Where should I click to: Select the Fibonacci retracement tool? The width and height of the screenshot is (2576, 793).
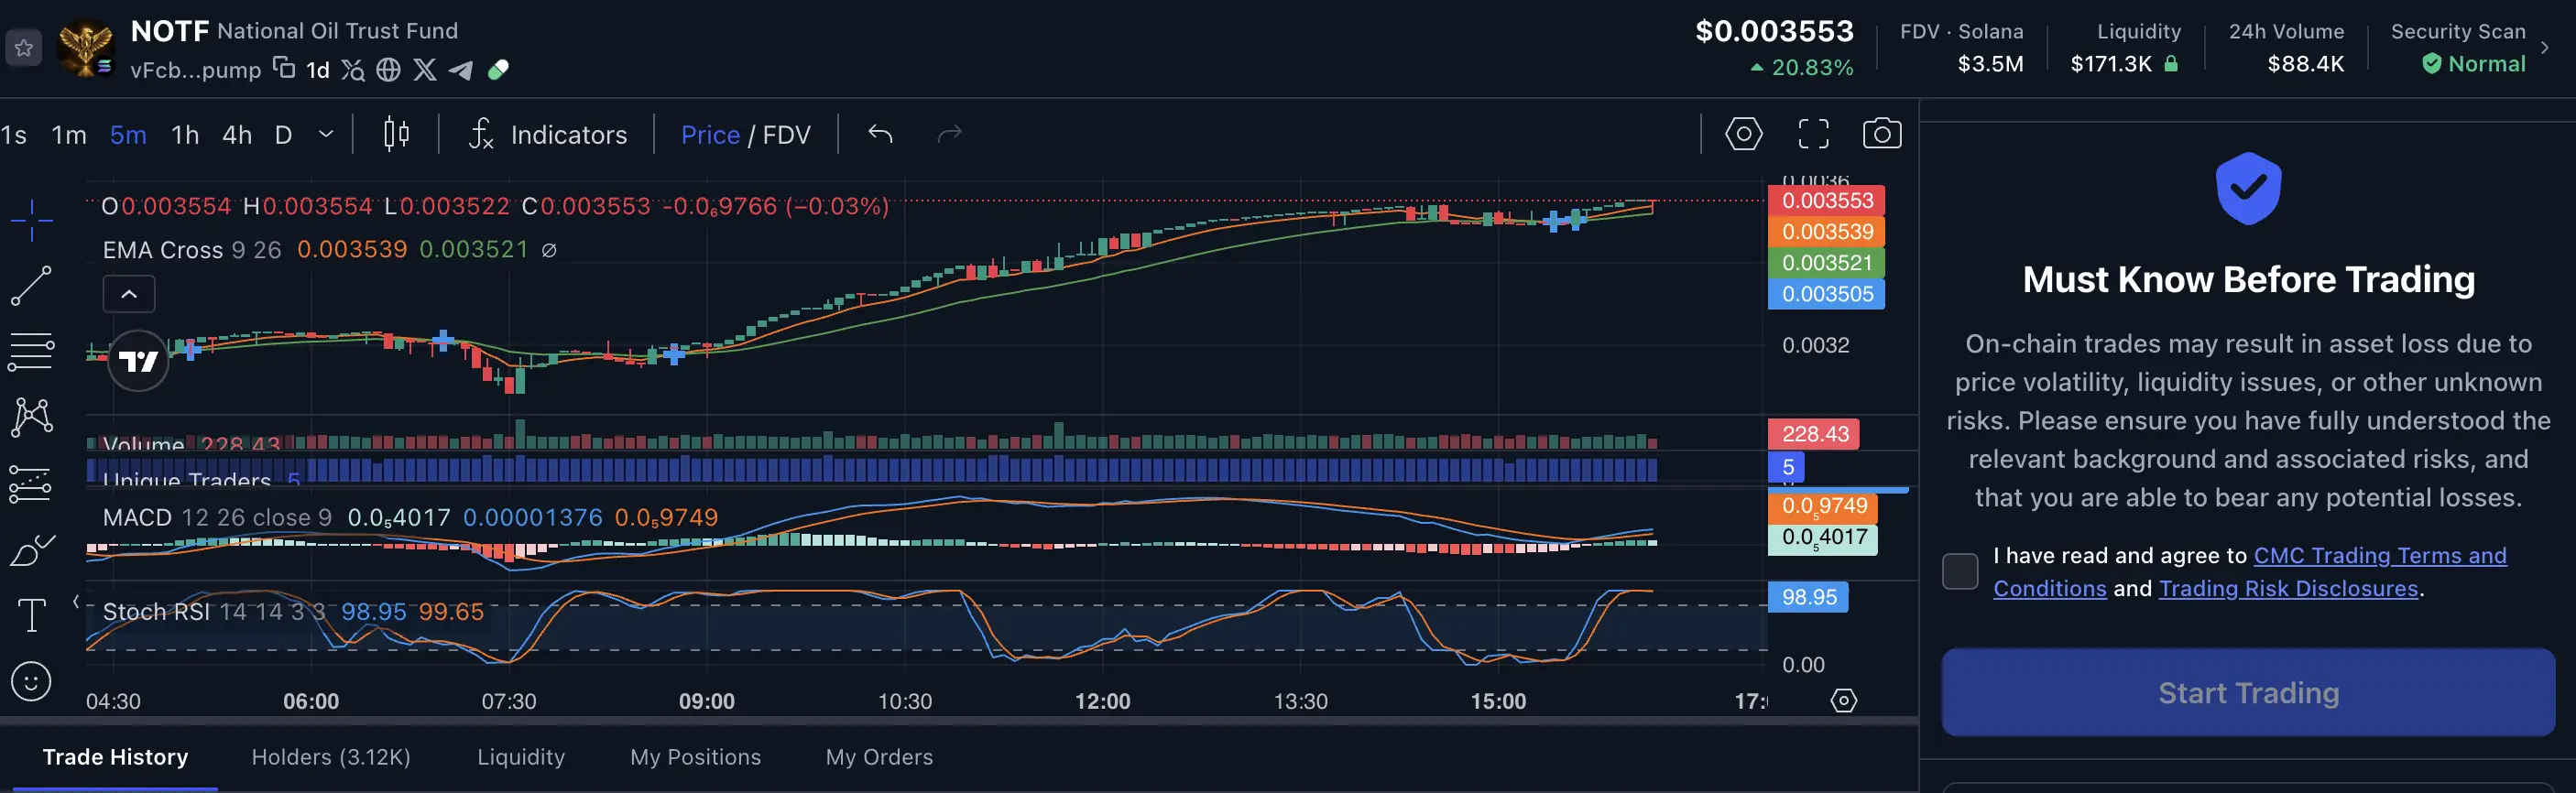click(x=31, y=351)
